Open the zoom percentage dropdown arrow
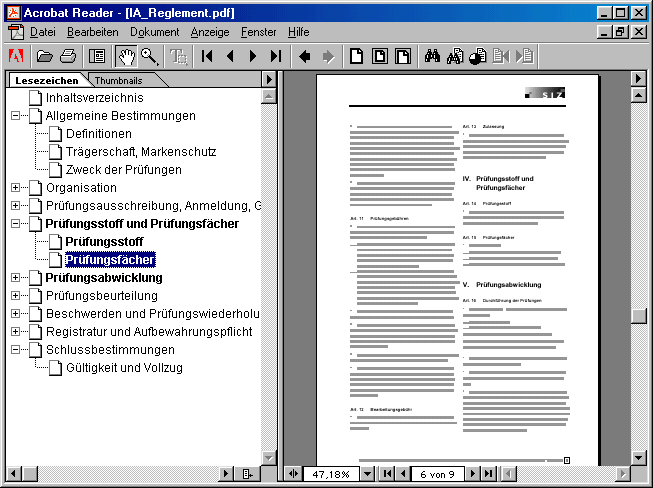 (366, 473)
